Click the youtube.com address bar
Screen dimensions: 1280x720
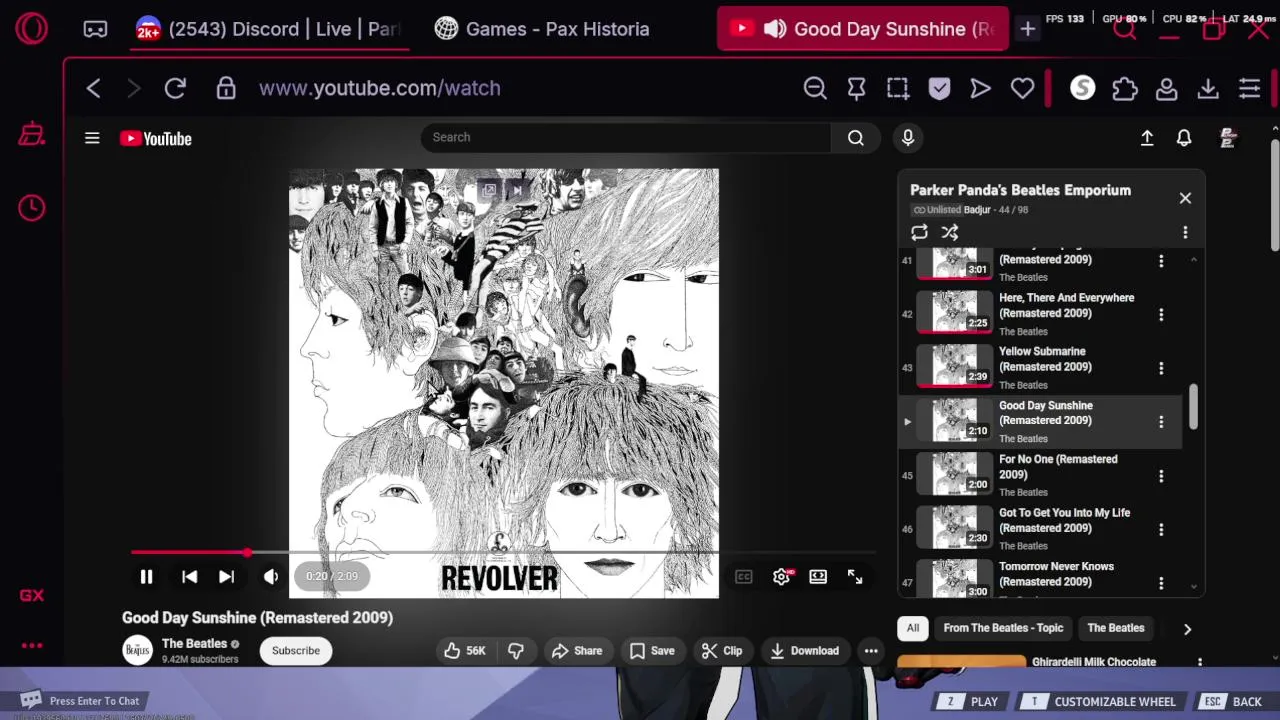click(x=380, y=88)
